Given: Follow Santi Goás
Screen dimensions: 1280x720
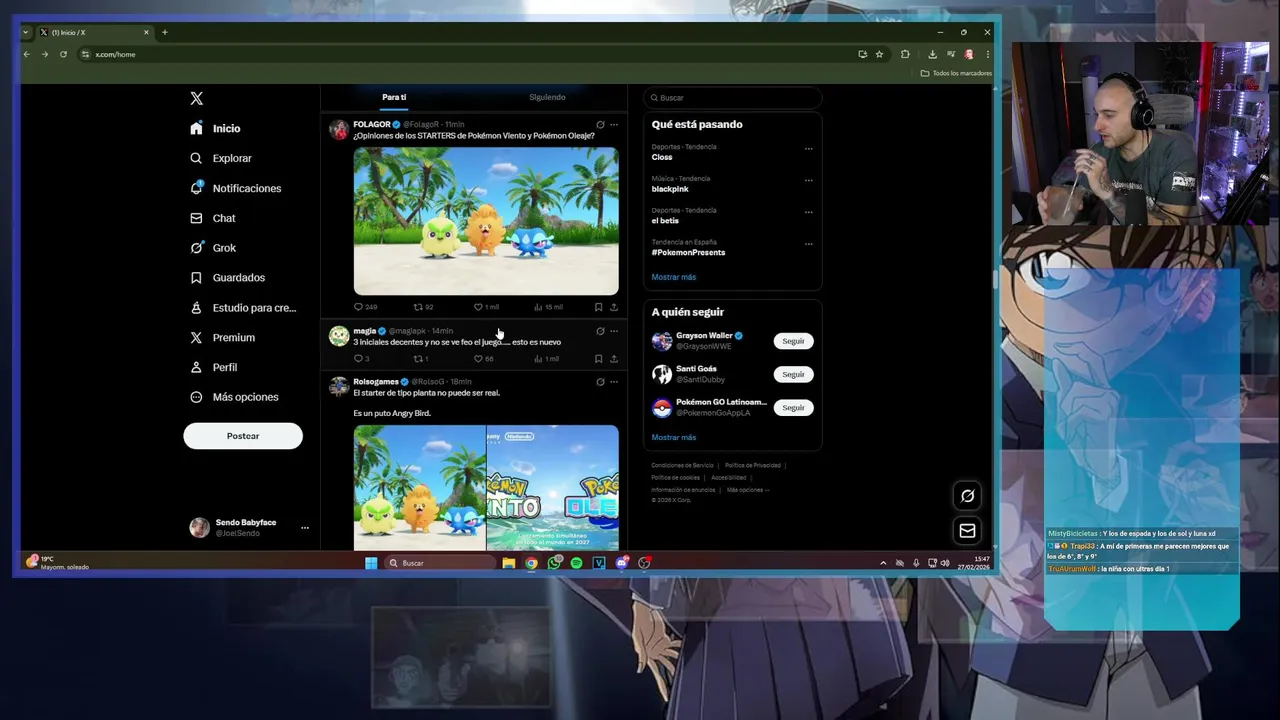Looking at the screenshot, I should 793,374.
